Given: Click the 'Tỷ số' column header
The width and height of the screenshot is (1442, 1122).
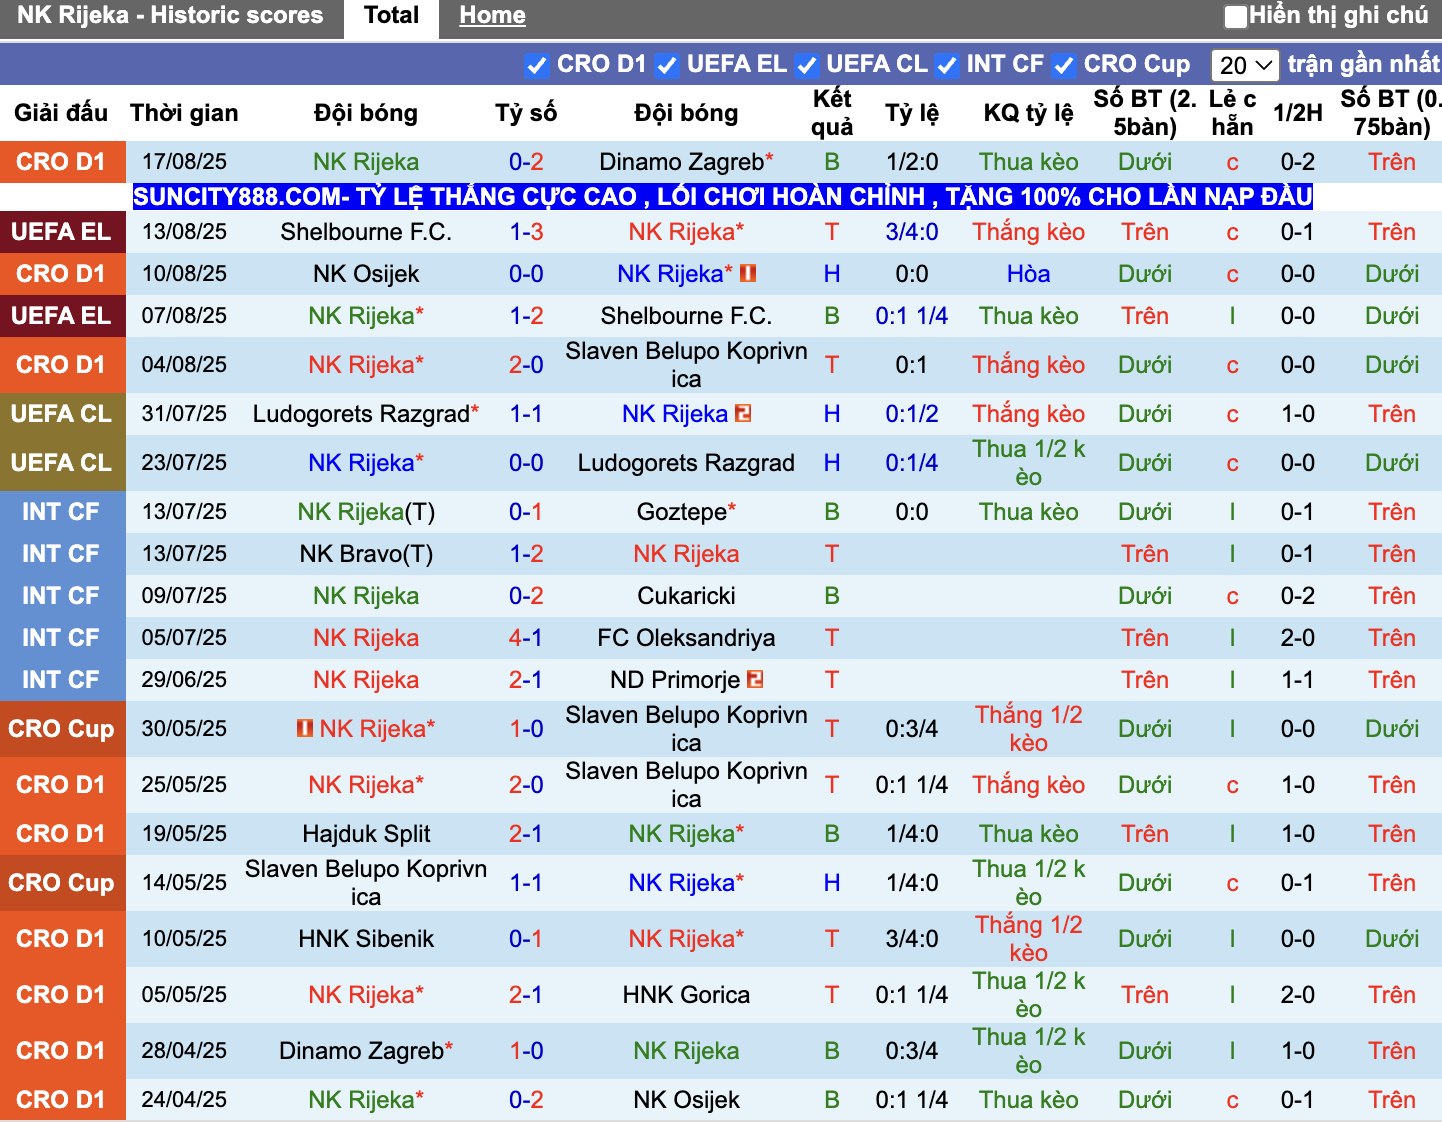Looking at the screenshot, I should tap(526, 113).
